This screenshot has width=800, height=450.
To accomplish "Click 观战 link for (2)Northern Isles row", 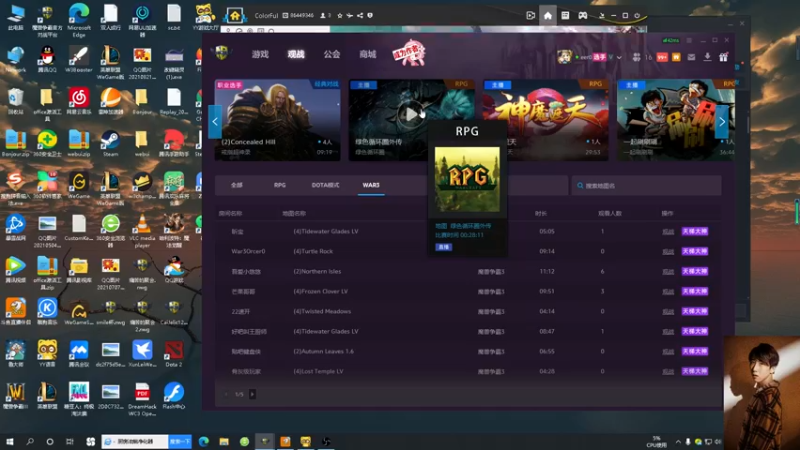I will [x=668, y=271].
